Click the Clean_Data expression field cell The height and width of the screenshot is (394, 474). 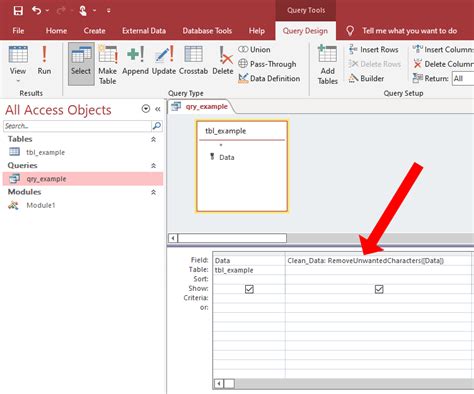click(378, 260)
